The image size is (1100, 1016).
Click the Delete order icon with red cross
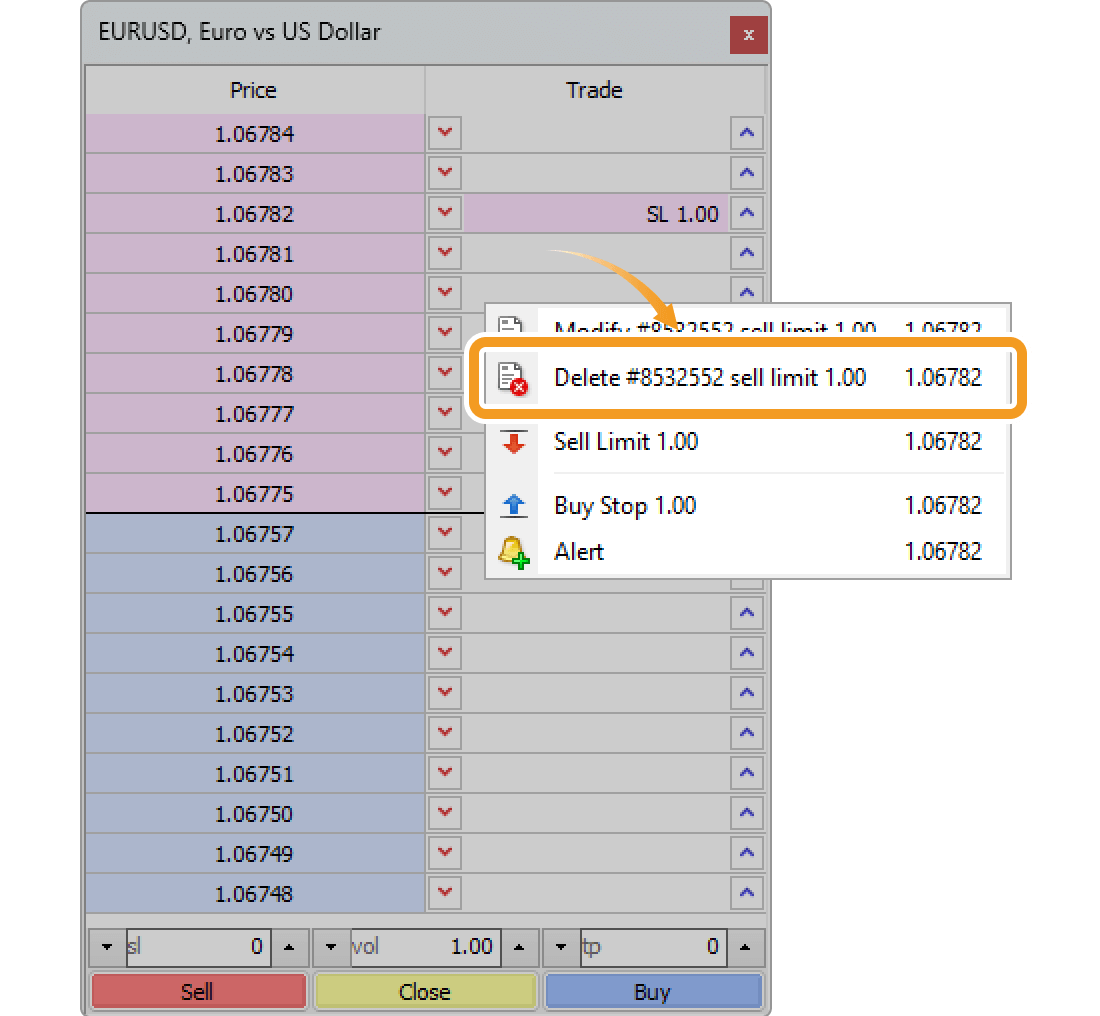tap(513, 377)
